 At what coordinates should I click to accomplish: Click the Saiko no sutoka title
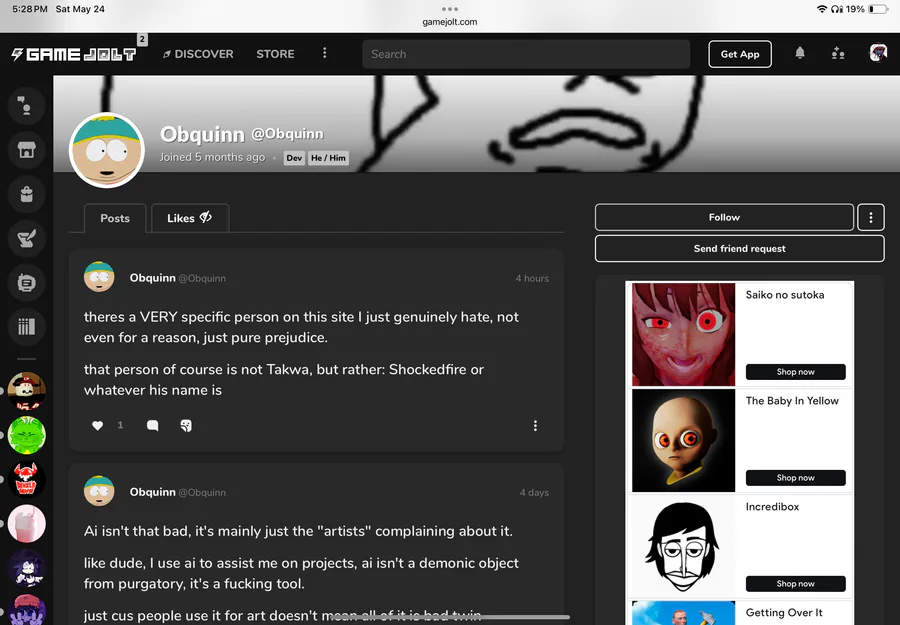click(785, 294)
